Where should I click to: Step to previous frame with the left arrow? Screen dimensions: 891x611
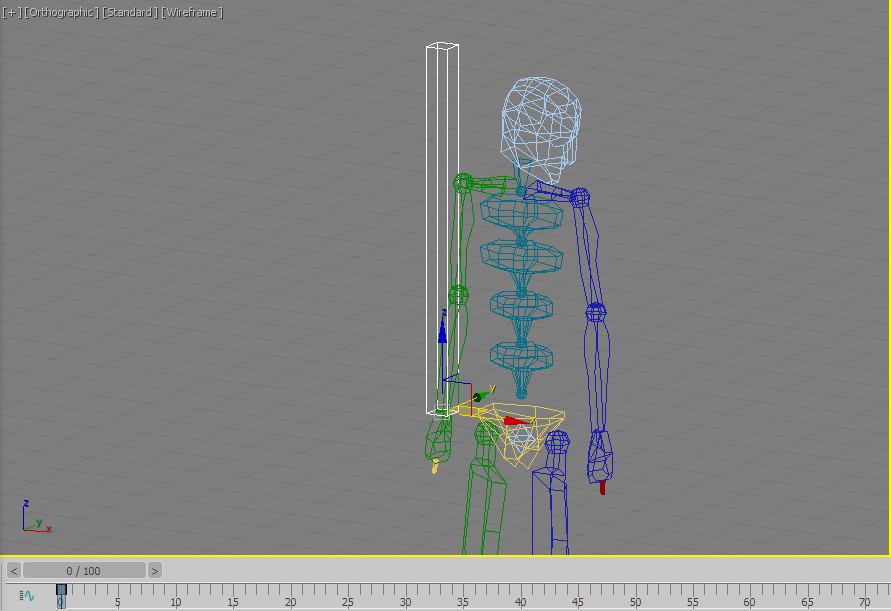(14, 570)
